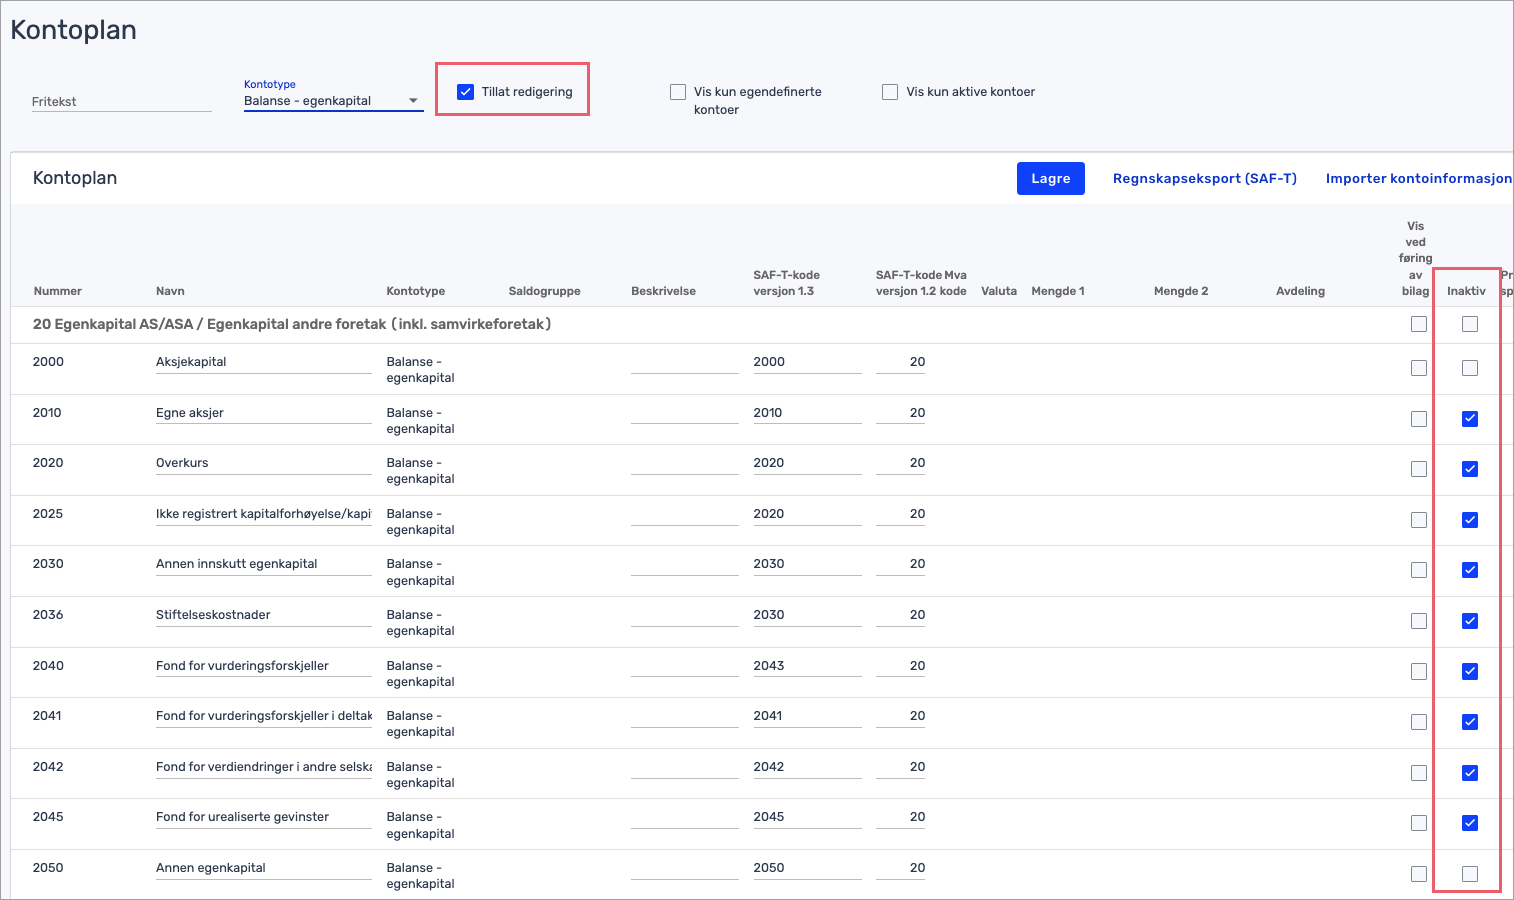
Task: Click Importer kontoinformasjon link
Action: 1417,179
